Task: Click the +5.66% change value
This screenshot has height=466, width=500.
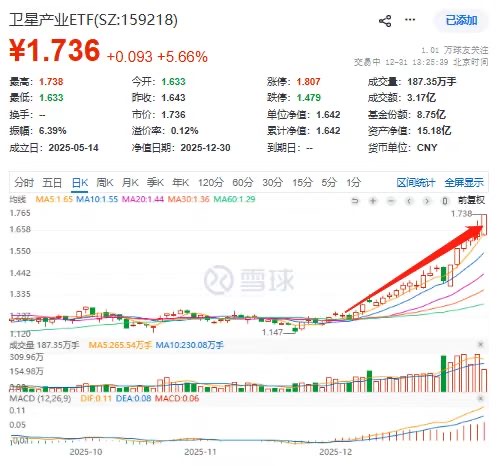Action: (183, 57)
